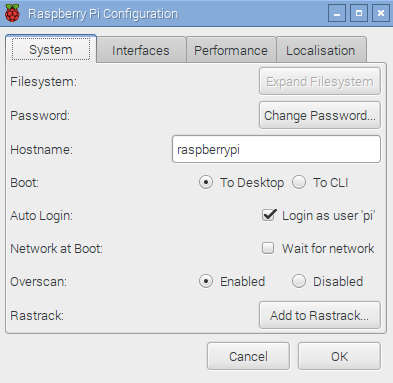The image size is (393, 383).
Task: Minimize the Raspberry Pi Configuration window
Action: coord(337,13)
